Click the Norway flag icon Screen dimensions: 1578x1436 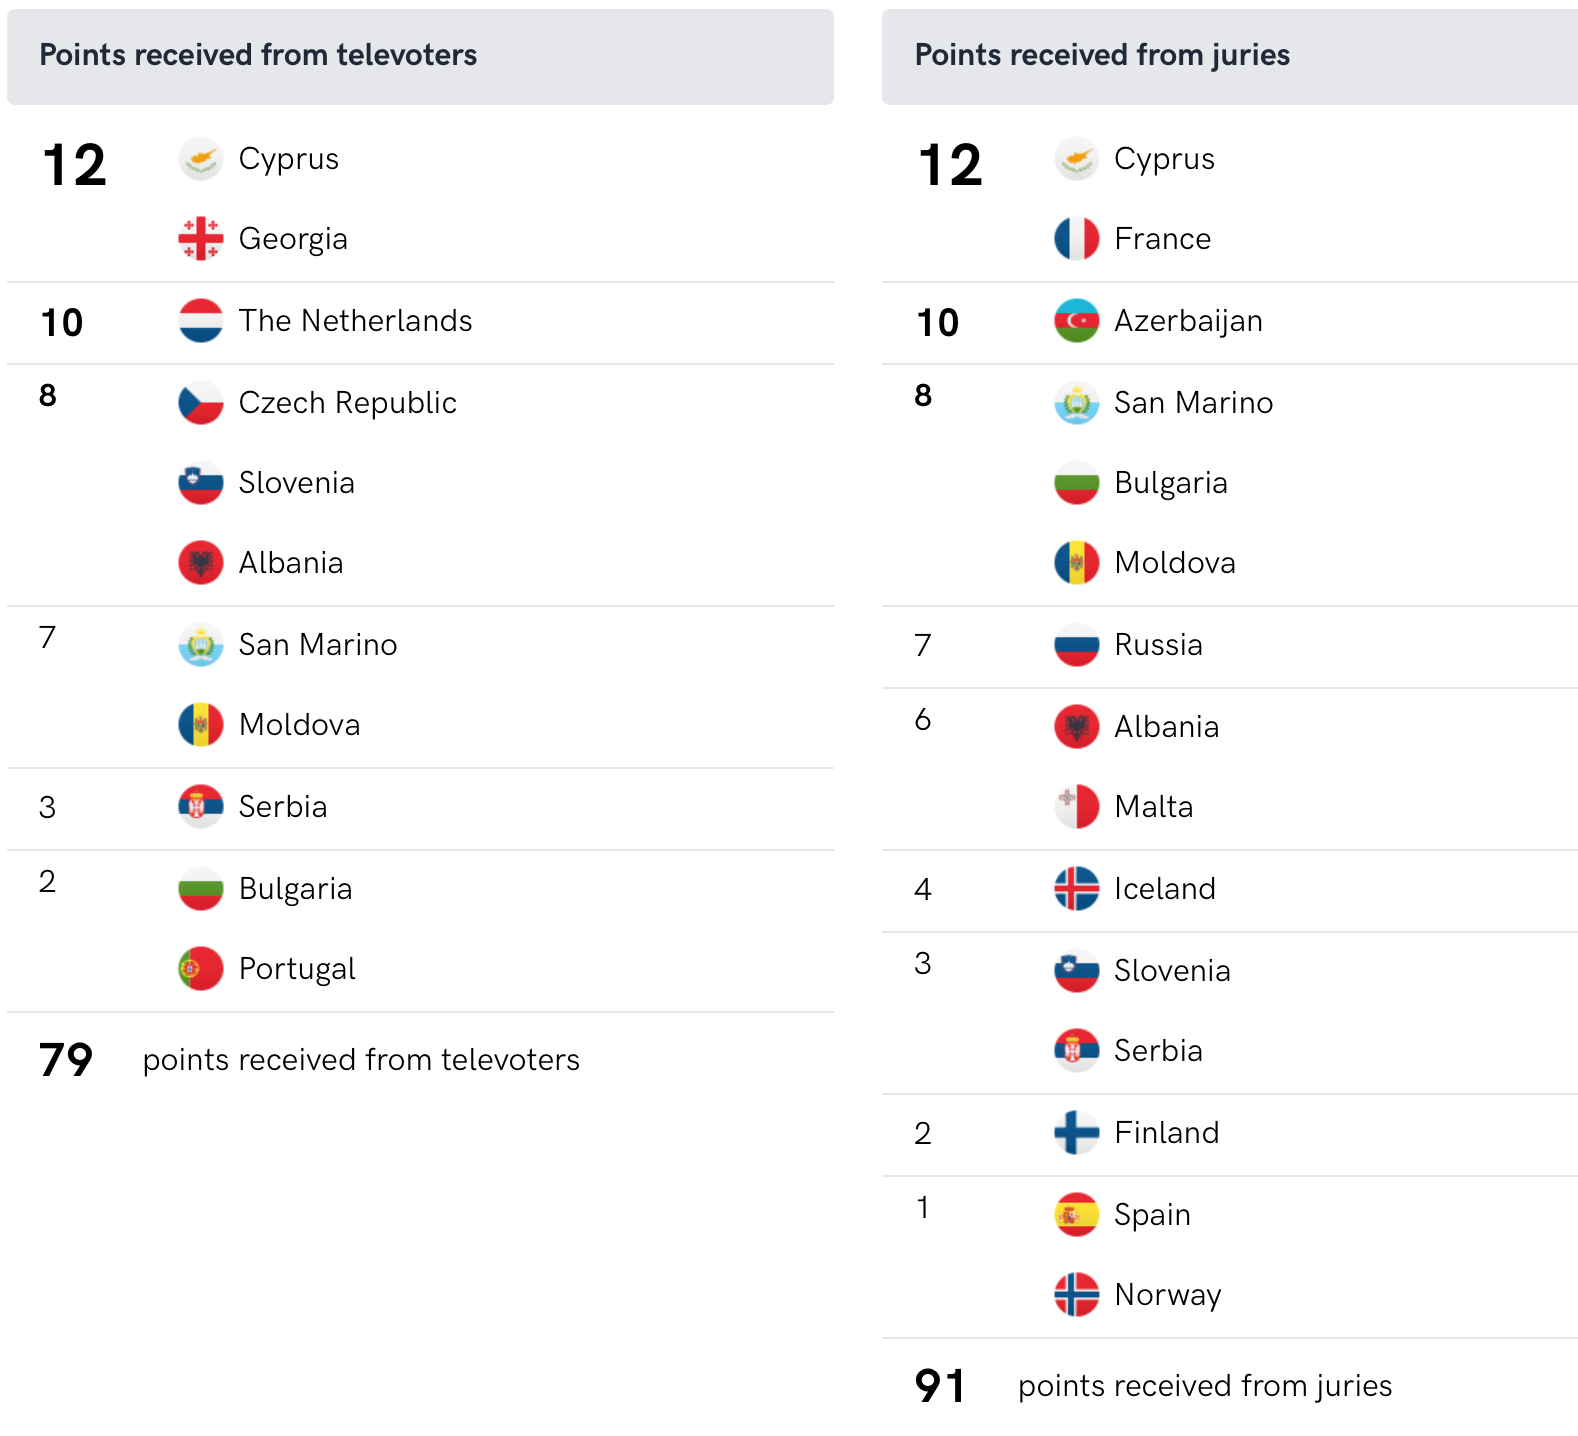(x=1076, y=1295)
